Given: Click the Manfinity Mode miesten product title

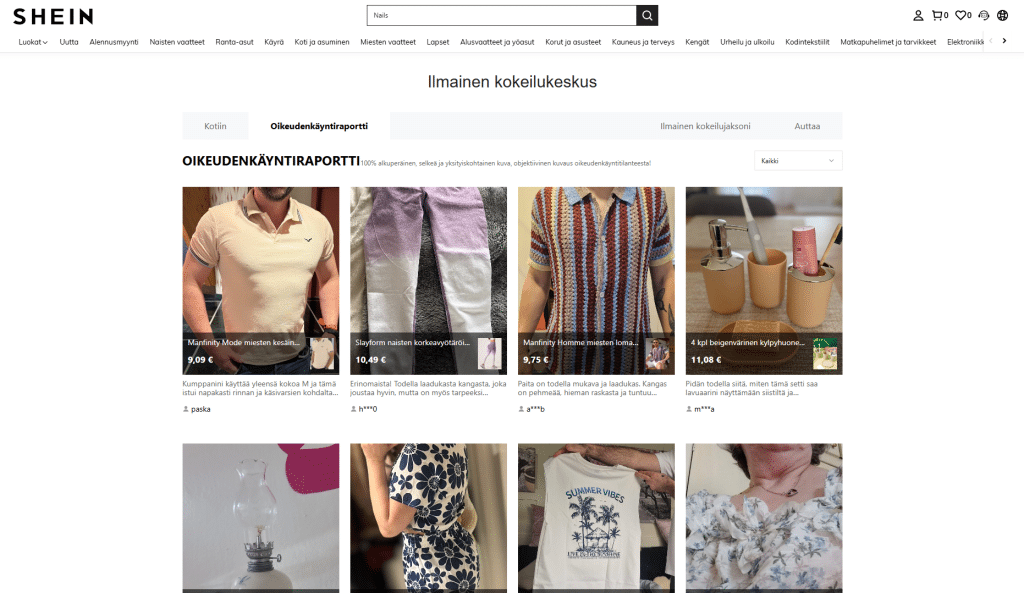Looking at the screenshot, I should pos(244,342).
